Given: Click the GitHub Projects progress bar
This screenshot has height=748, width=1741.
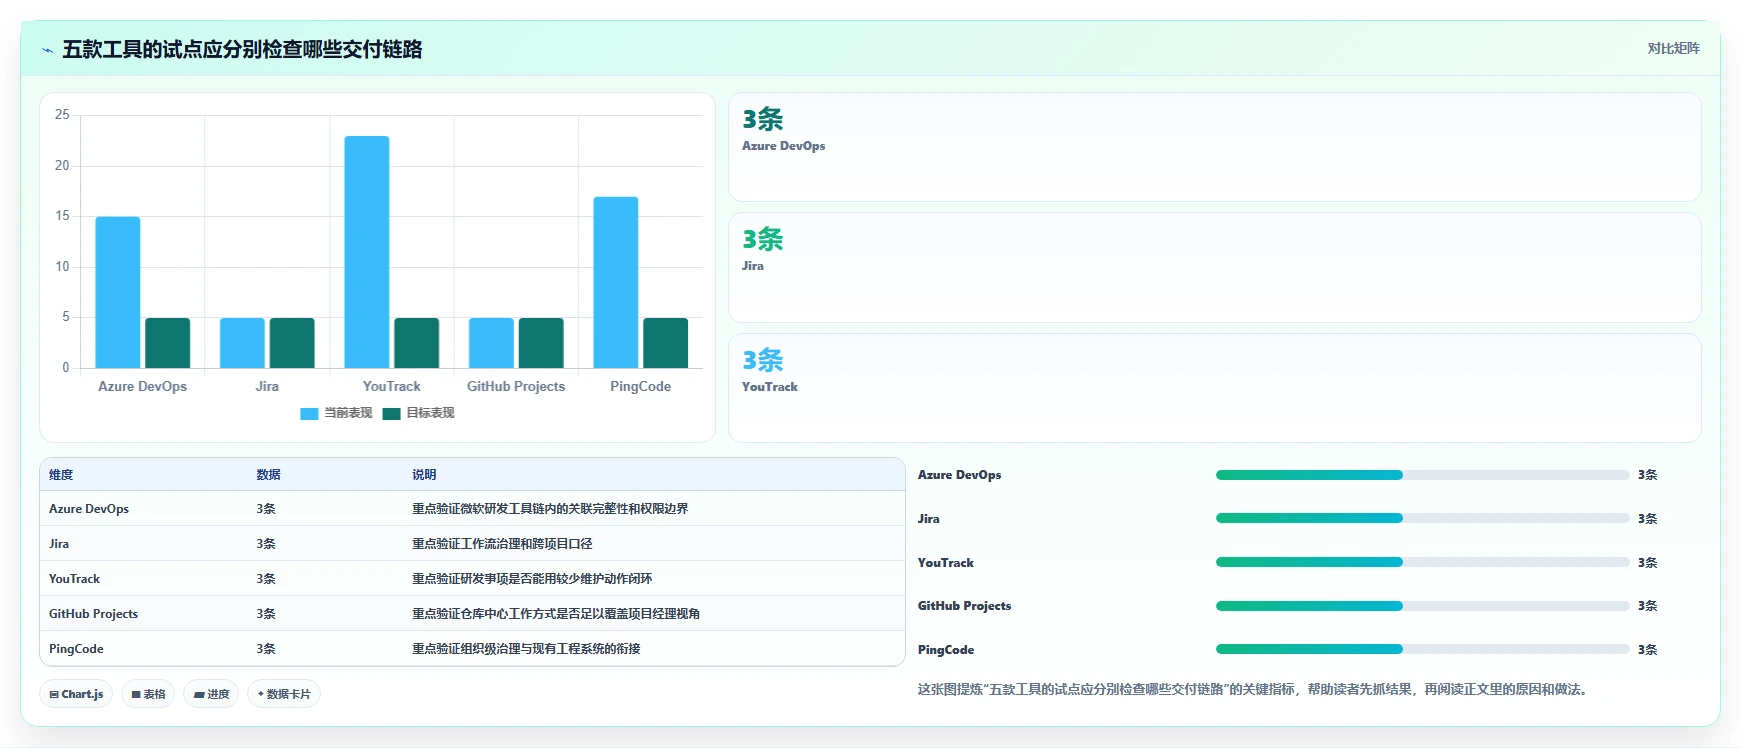Looking at the screenshot, I should pos(1422,606).
